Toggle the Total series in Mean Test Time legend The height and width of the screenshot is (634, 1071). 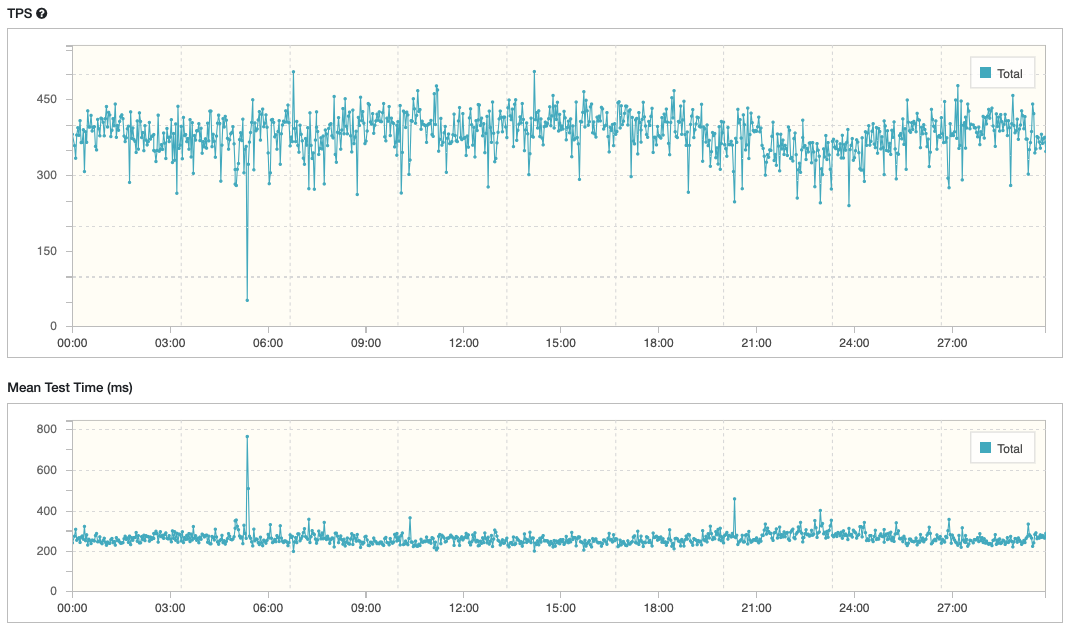coord(986,448)
